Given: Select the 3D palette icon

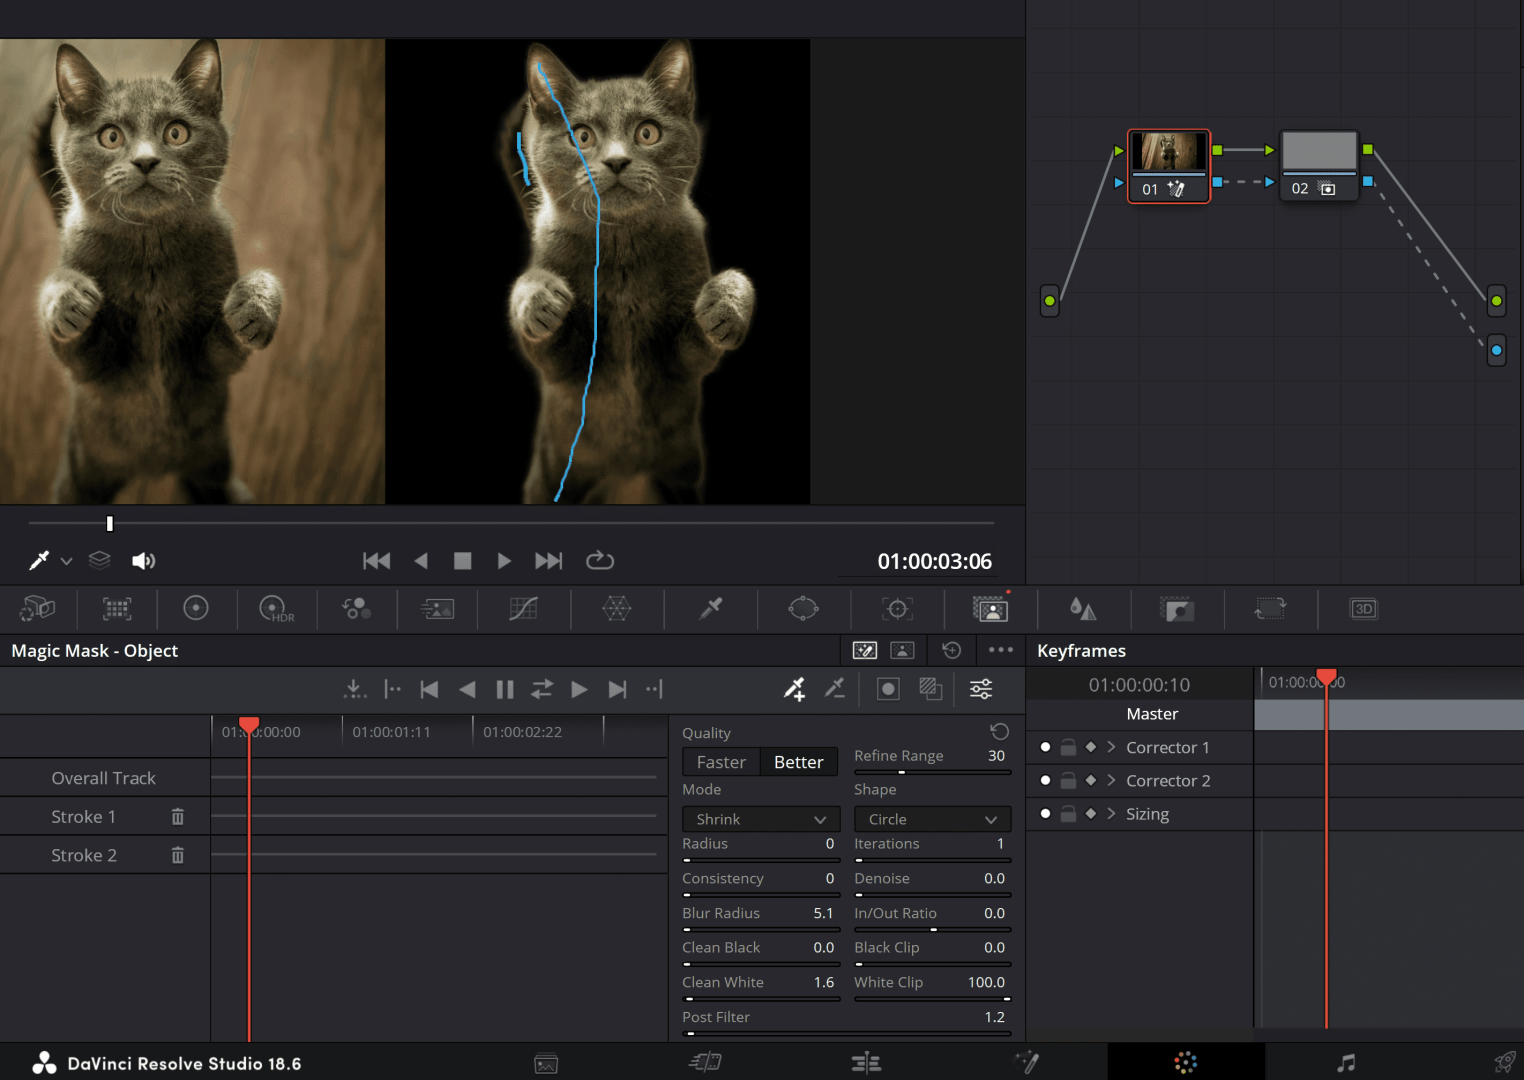Looking at the screenshot, I should [1363, 609].
